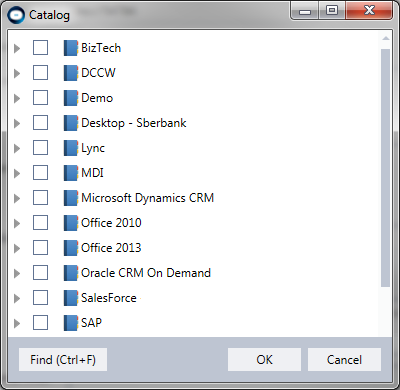Expand the BizTech tree arrow
This screenshot has height=390, width=400.
click(17, 49)
